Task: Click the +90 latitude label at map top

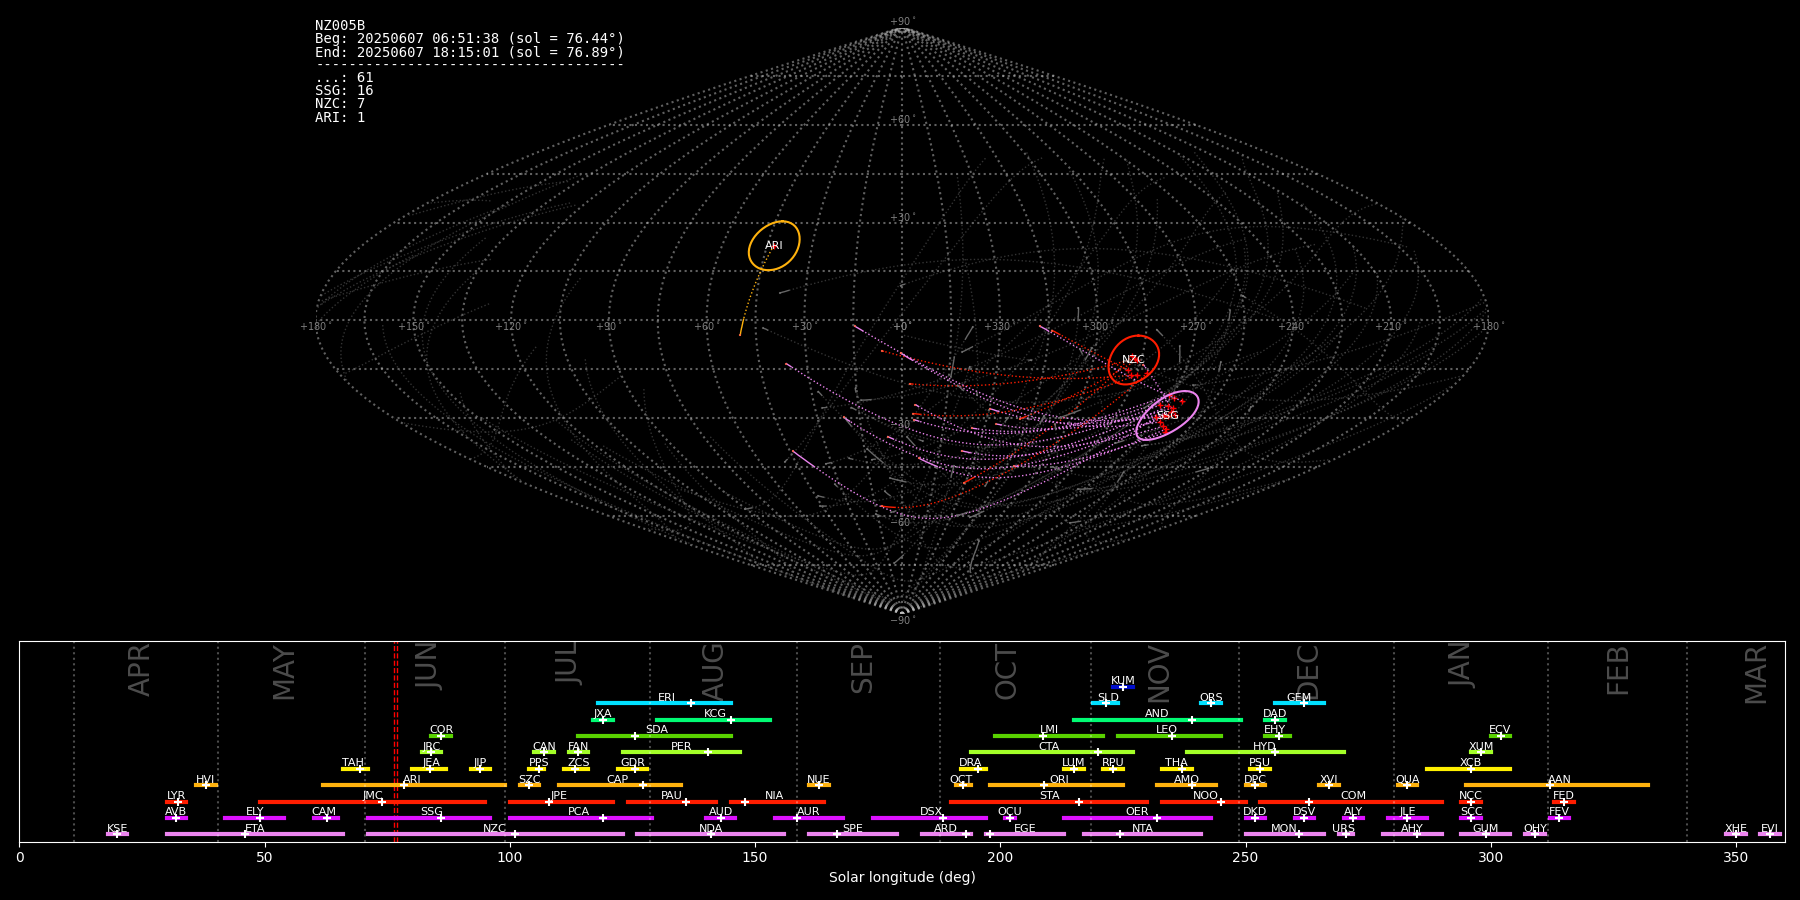Action: [901, 22]
